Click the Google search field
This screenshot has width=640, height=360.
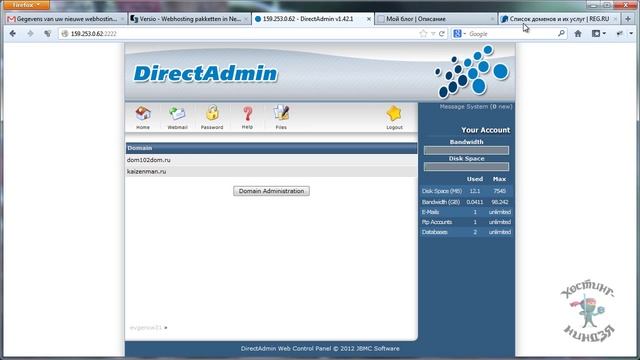click(x=512, y=34)
